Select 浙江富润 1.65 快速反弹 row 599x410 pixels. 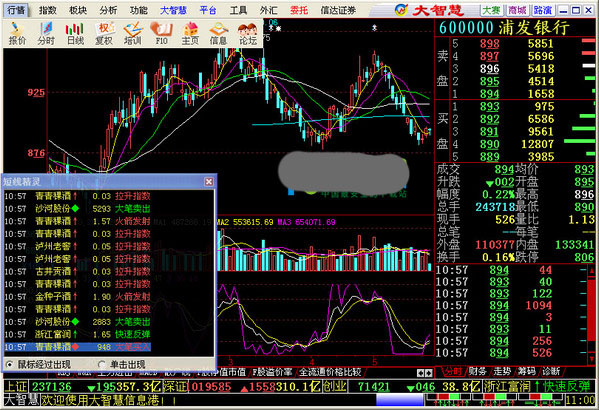pos(78,334)
